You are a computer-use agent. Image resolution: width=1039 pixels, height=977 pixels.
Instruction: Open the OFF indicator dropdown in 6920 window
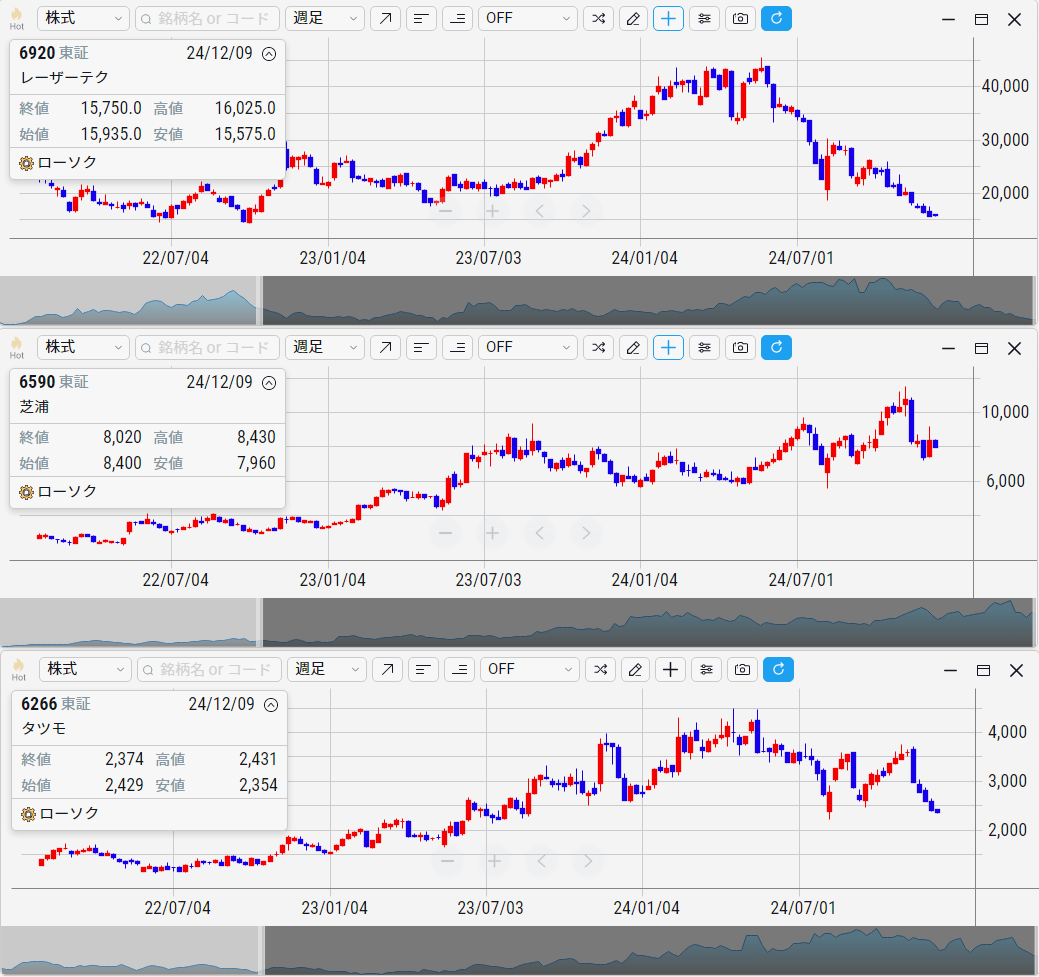(x=527, y=19)
